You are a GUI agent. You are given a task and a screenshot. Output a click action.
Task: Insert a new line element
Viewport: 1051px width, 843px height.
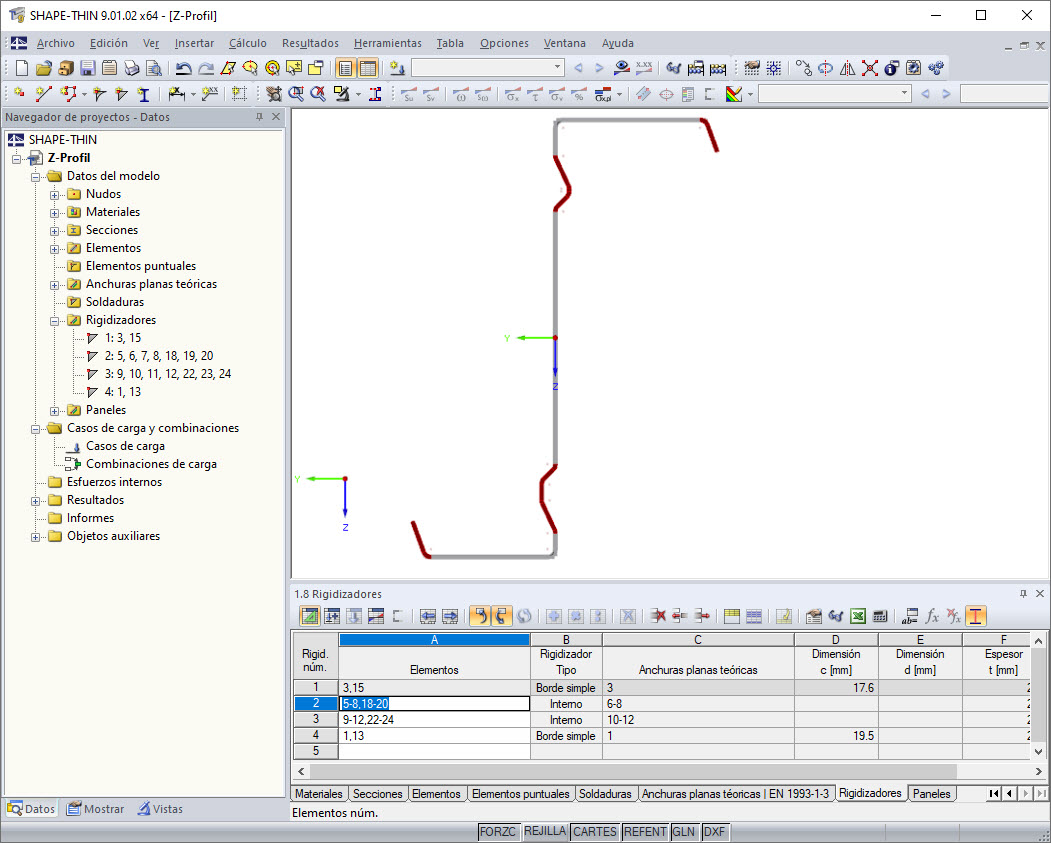tap(44, 94)
